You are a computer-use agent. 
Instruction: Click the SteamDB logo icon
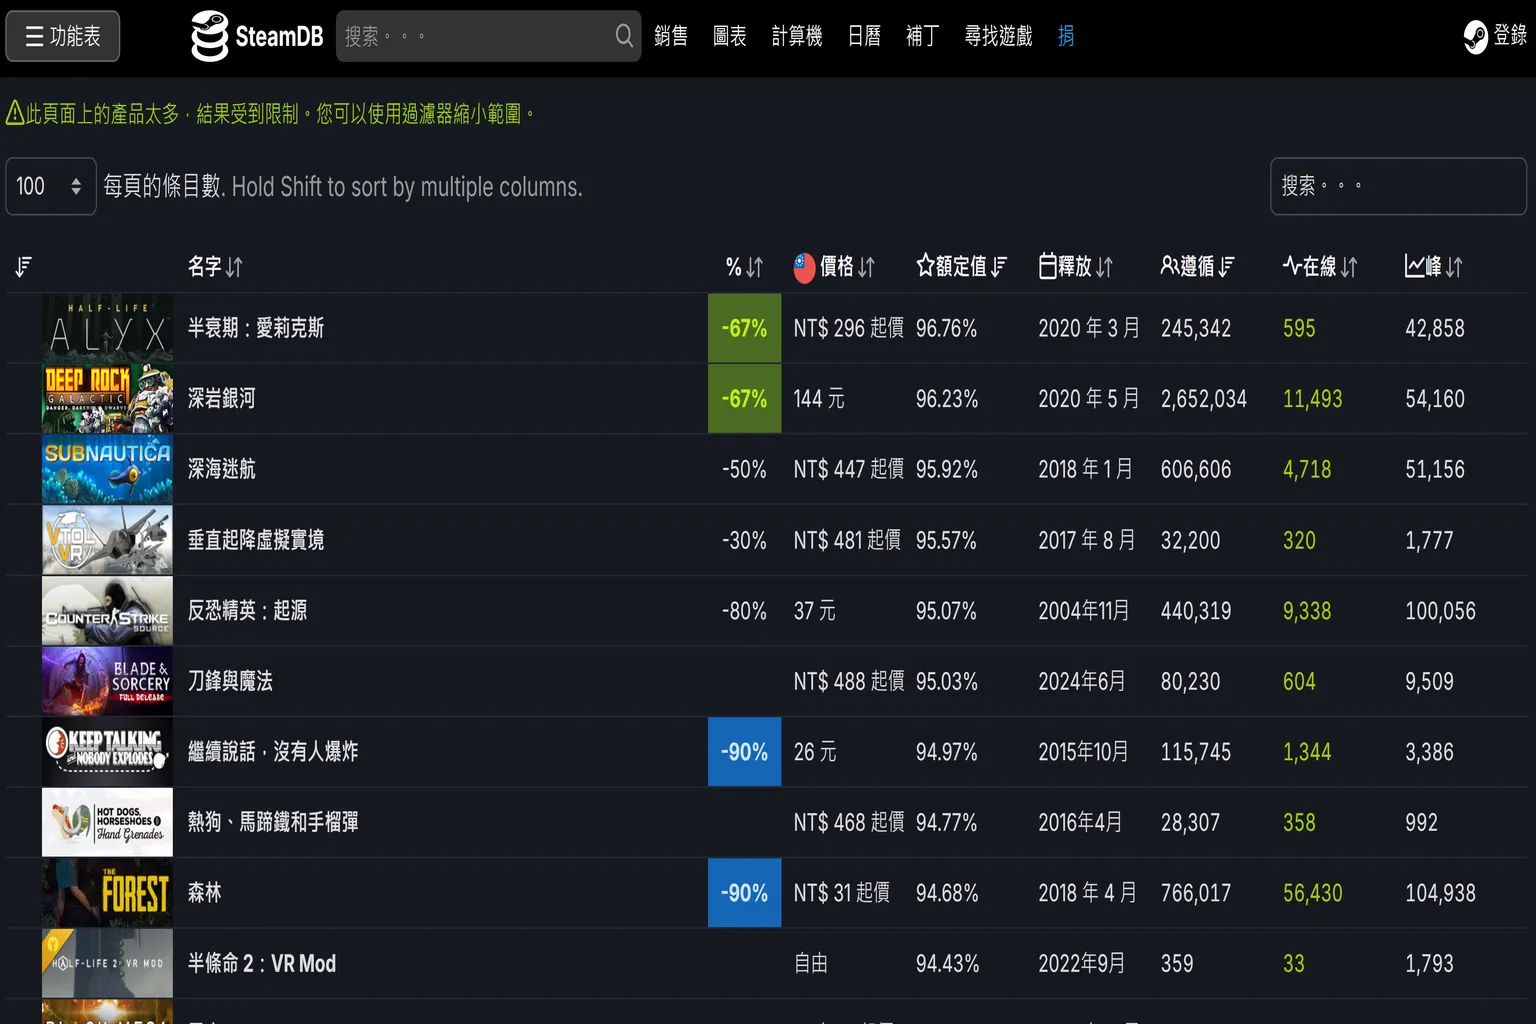coord(210,36)
